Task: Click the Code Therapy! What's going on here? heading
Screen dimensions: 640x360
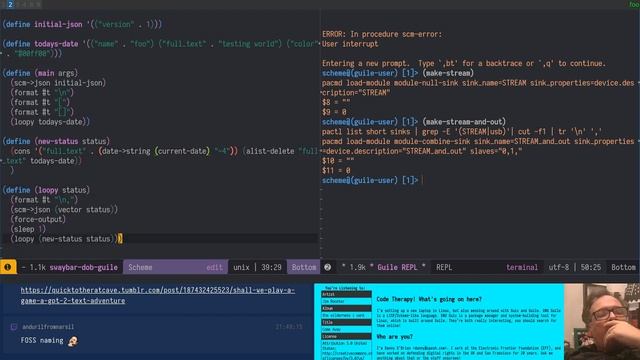Action: (x=429, y=299)
